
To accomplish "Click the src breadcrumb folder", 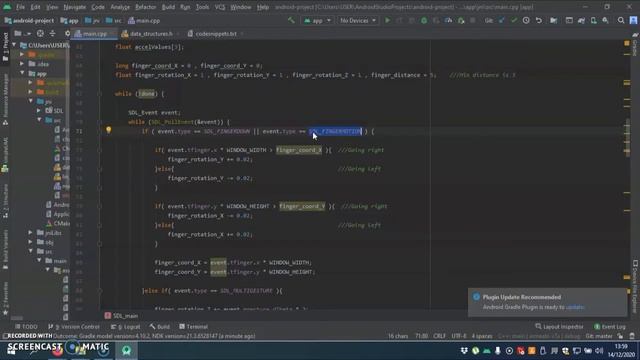I will pos(114,20).
